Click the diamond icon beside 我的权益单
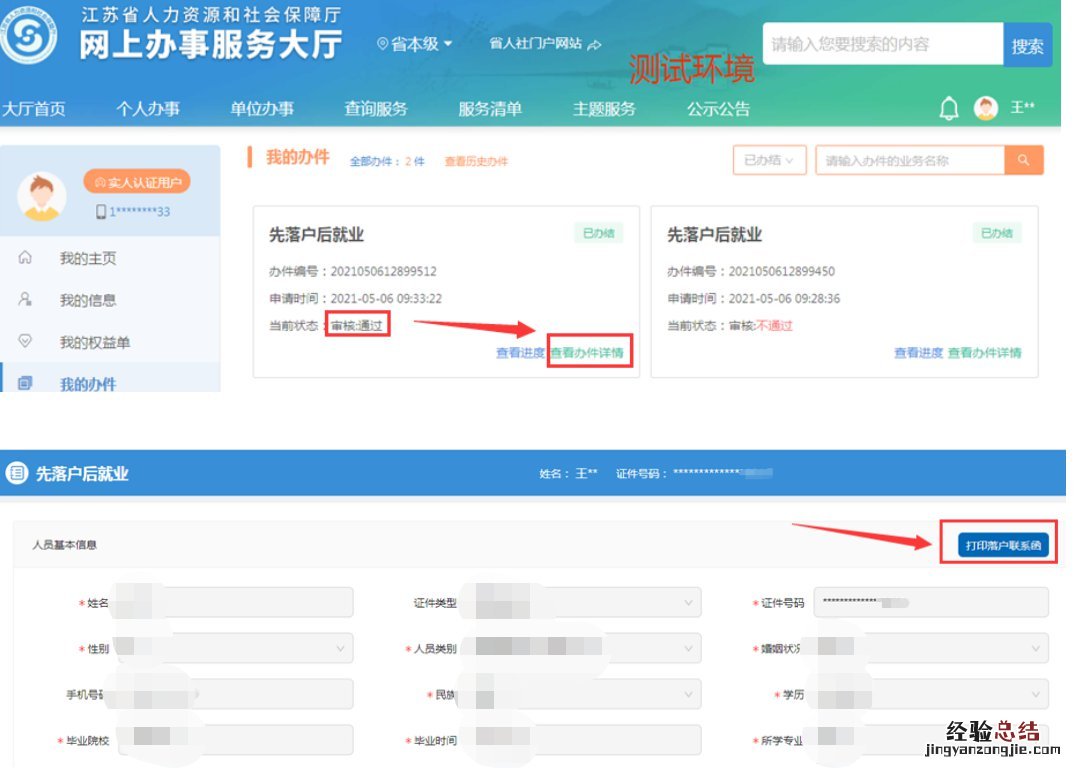 26,342
